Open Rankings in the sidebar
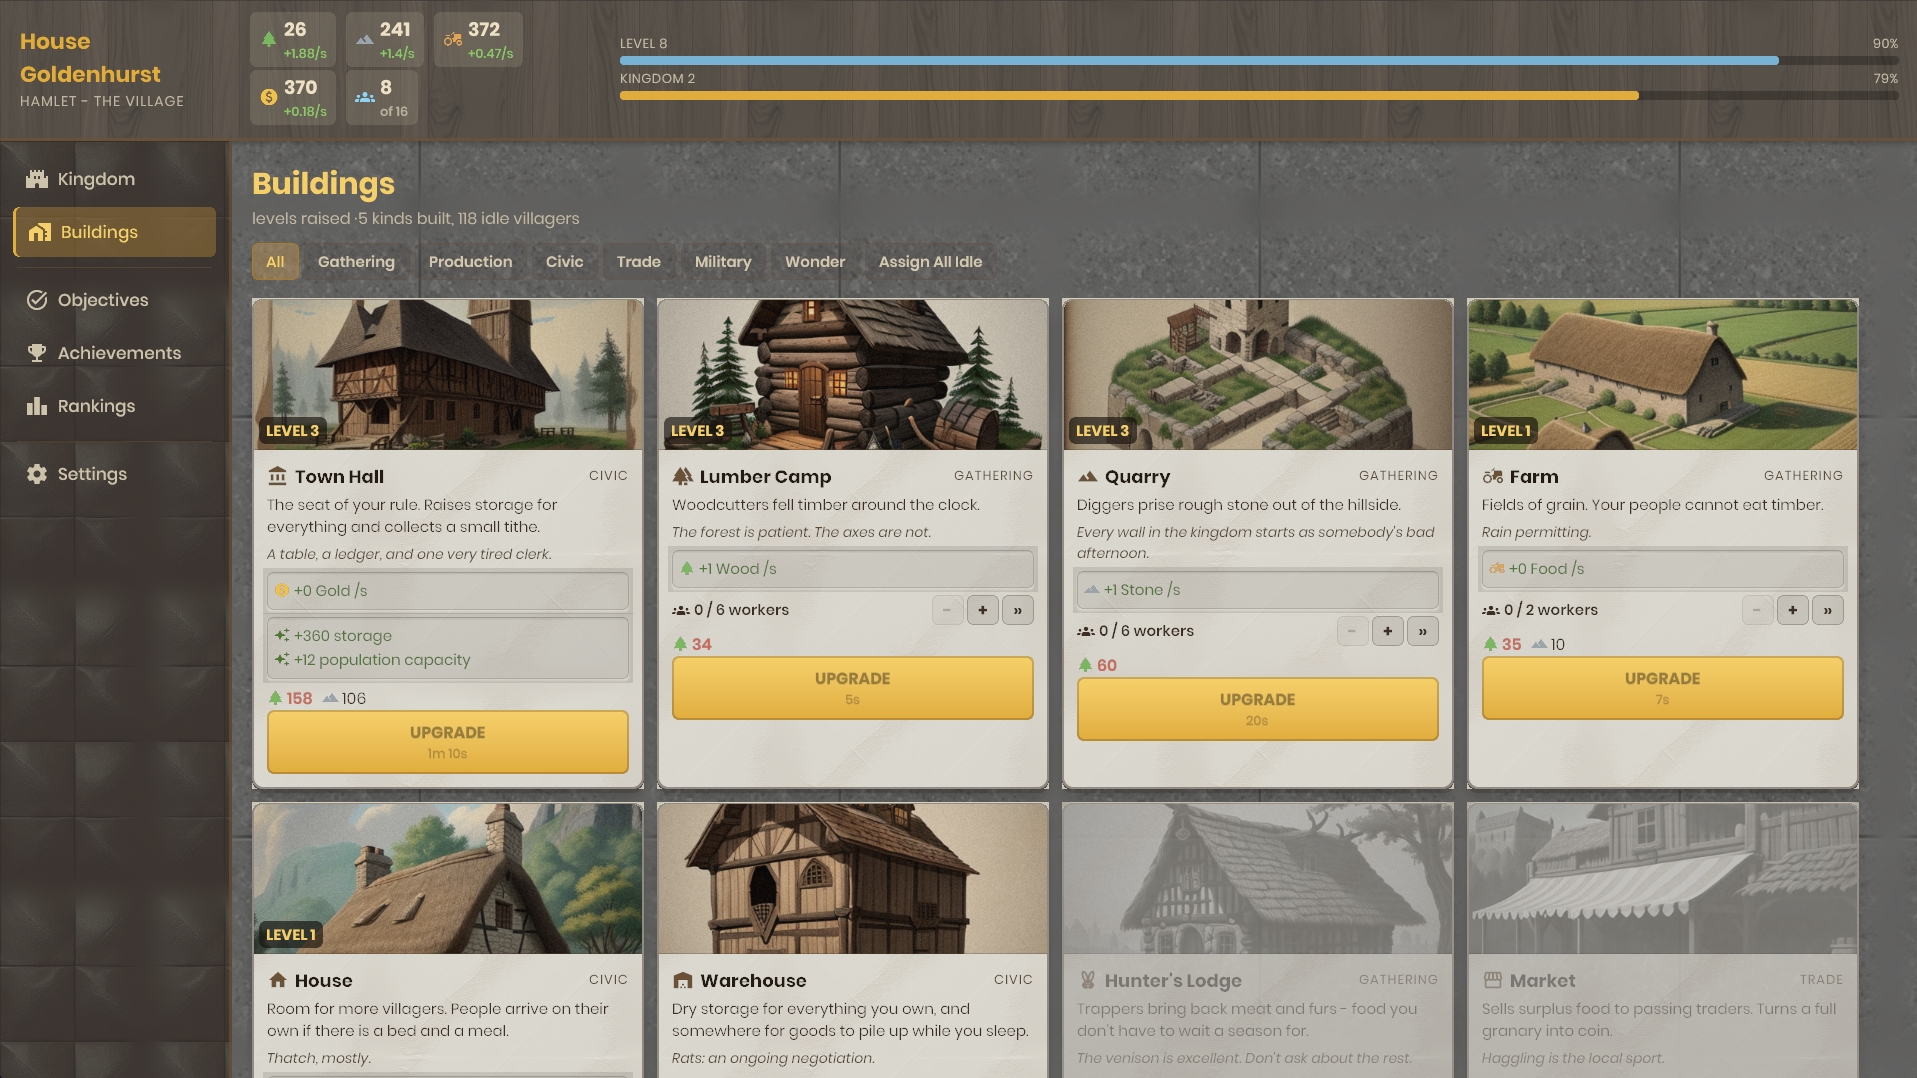This screenshot has height=1078, width=1917. coord(114,406)
